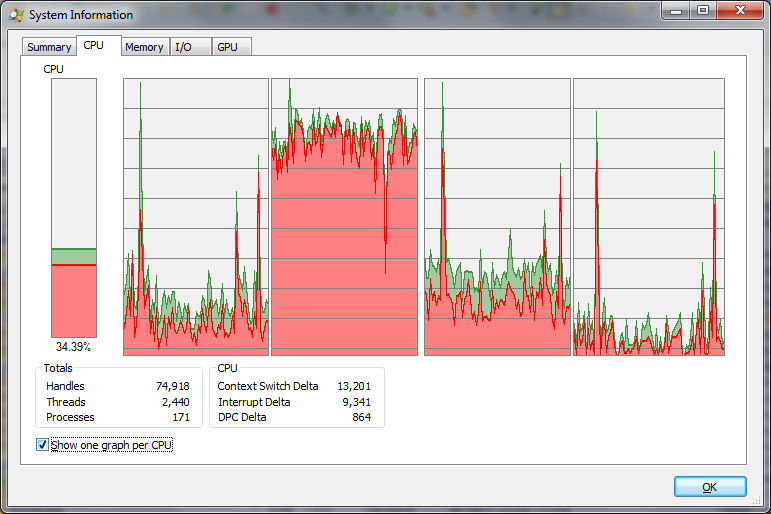Viewport: 771px width, 514px height.
Task: Click the Context Switch Delta value
Action: pos(354,386)
